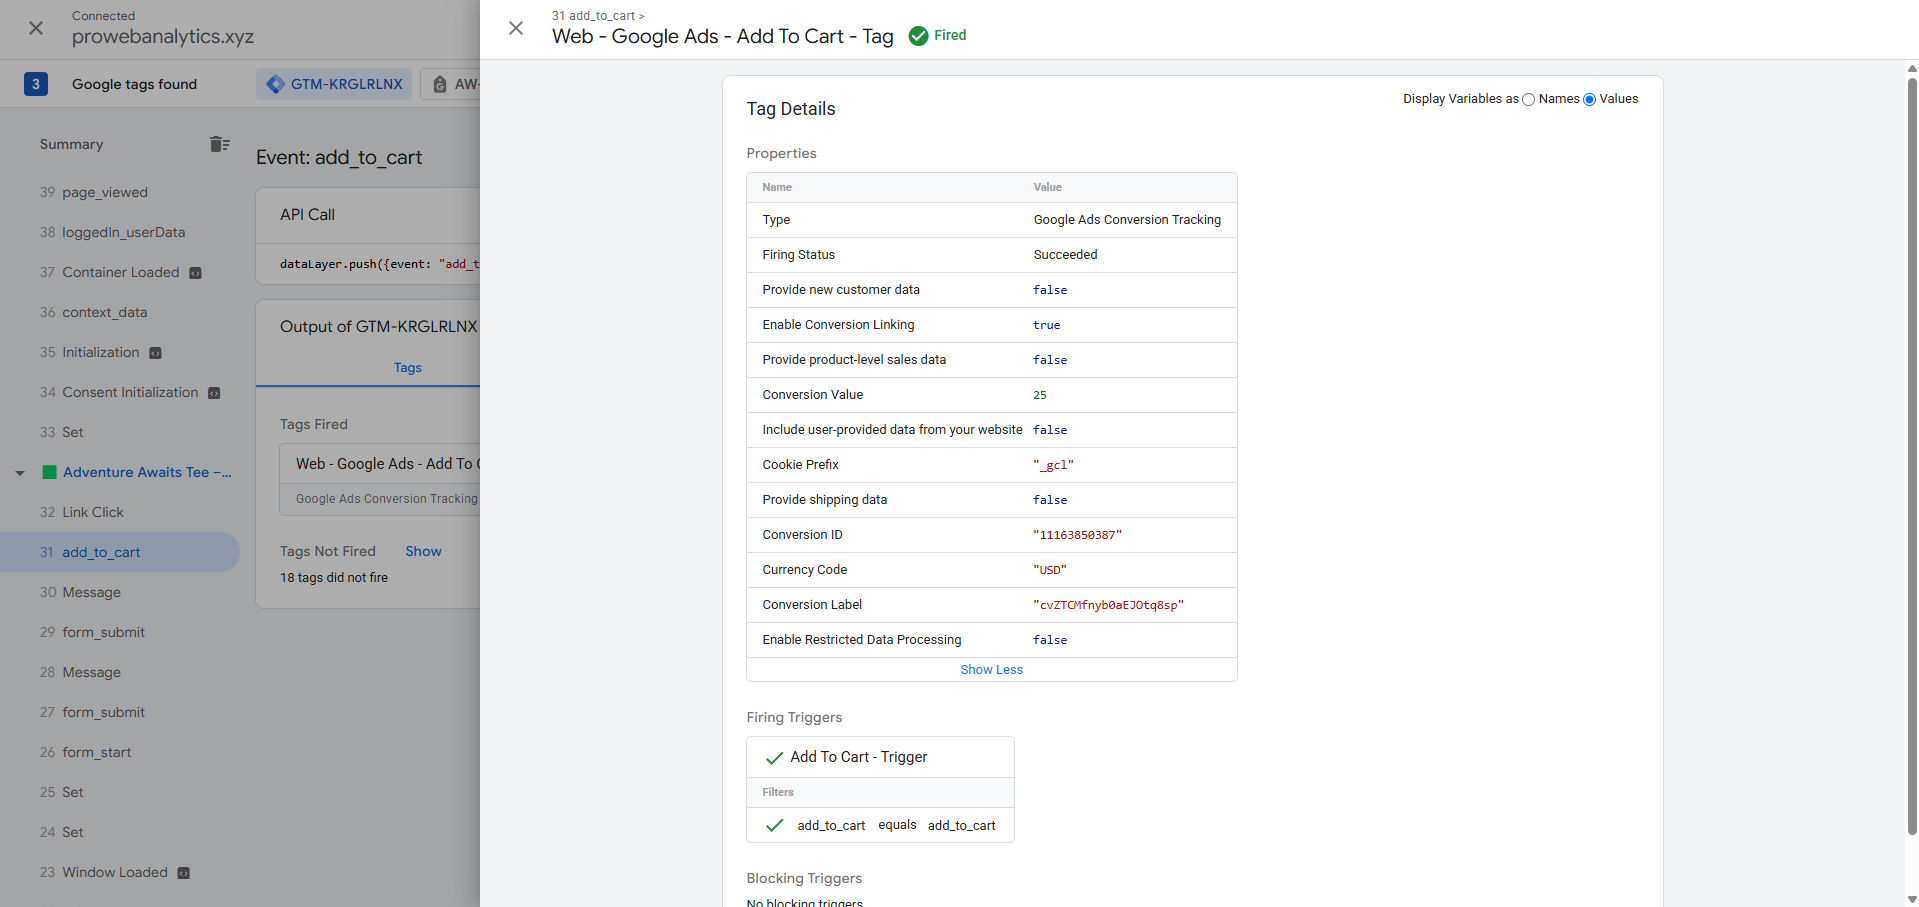Click API icon beside Window Loaded
1919x907 pixels.
pyautogui.click(x=184, y=873)
